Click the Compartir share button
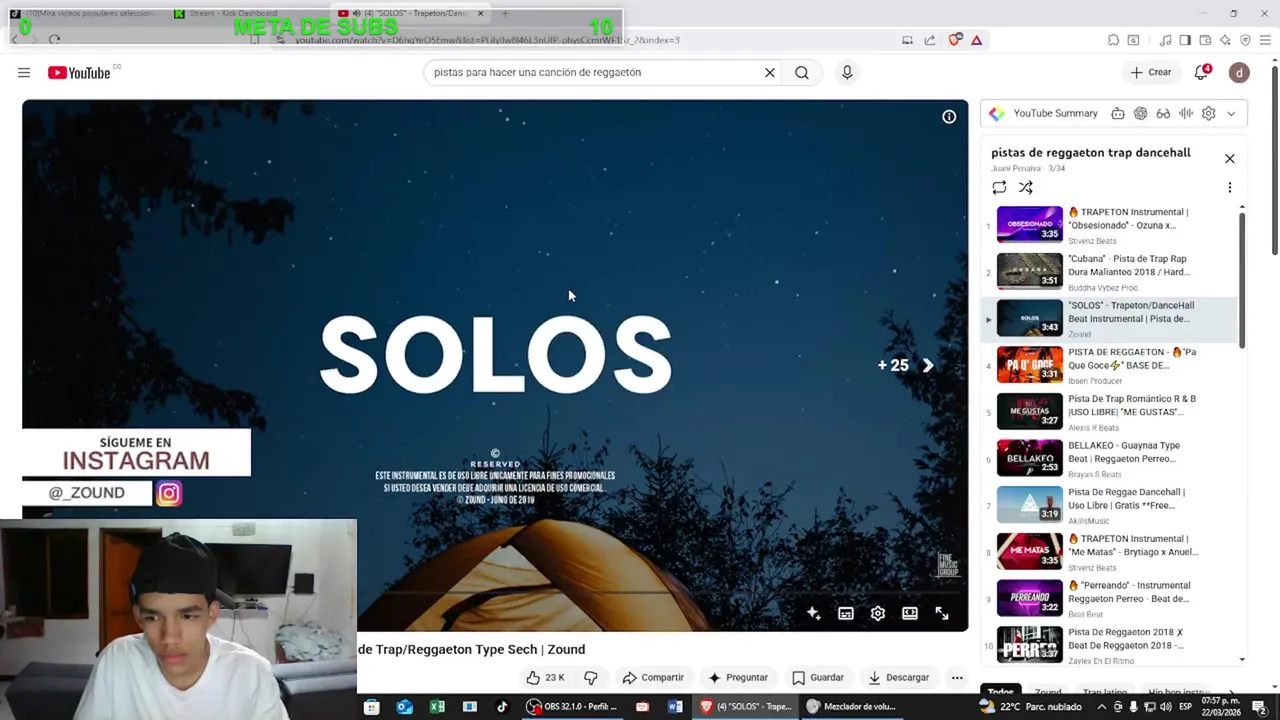 point(653,677)
